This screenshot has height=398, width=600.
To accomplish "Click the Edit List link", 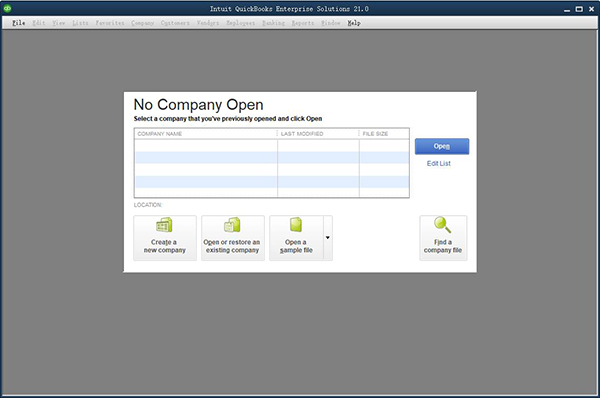I will click(439, 163).
